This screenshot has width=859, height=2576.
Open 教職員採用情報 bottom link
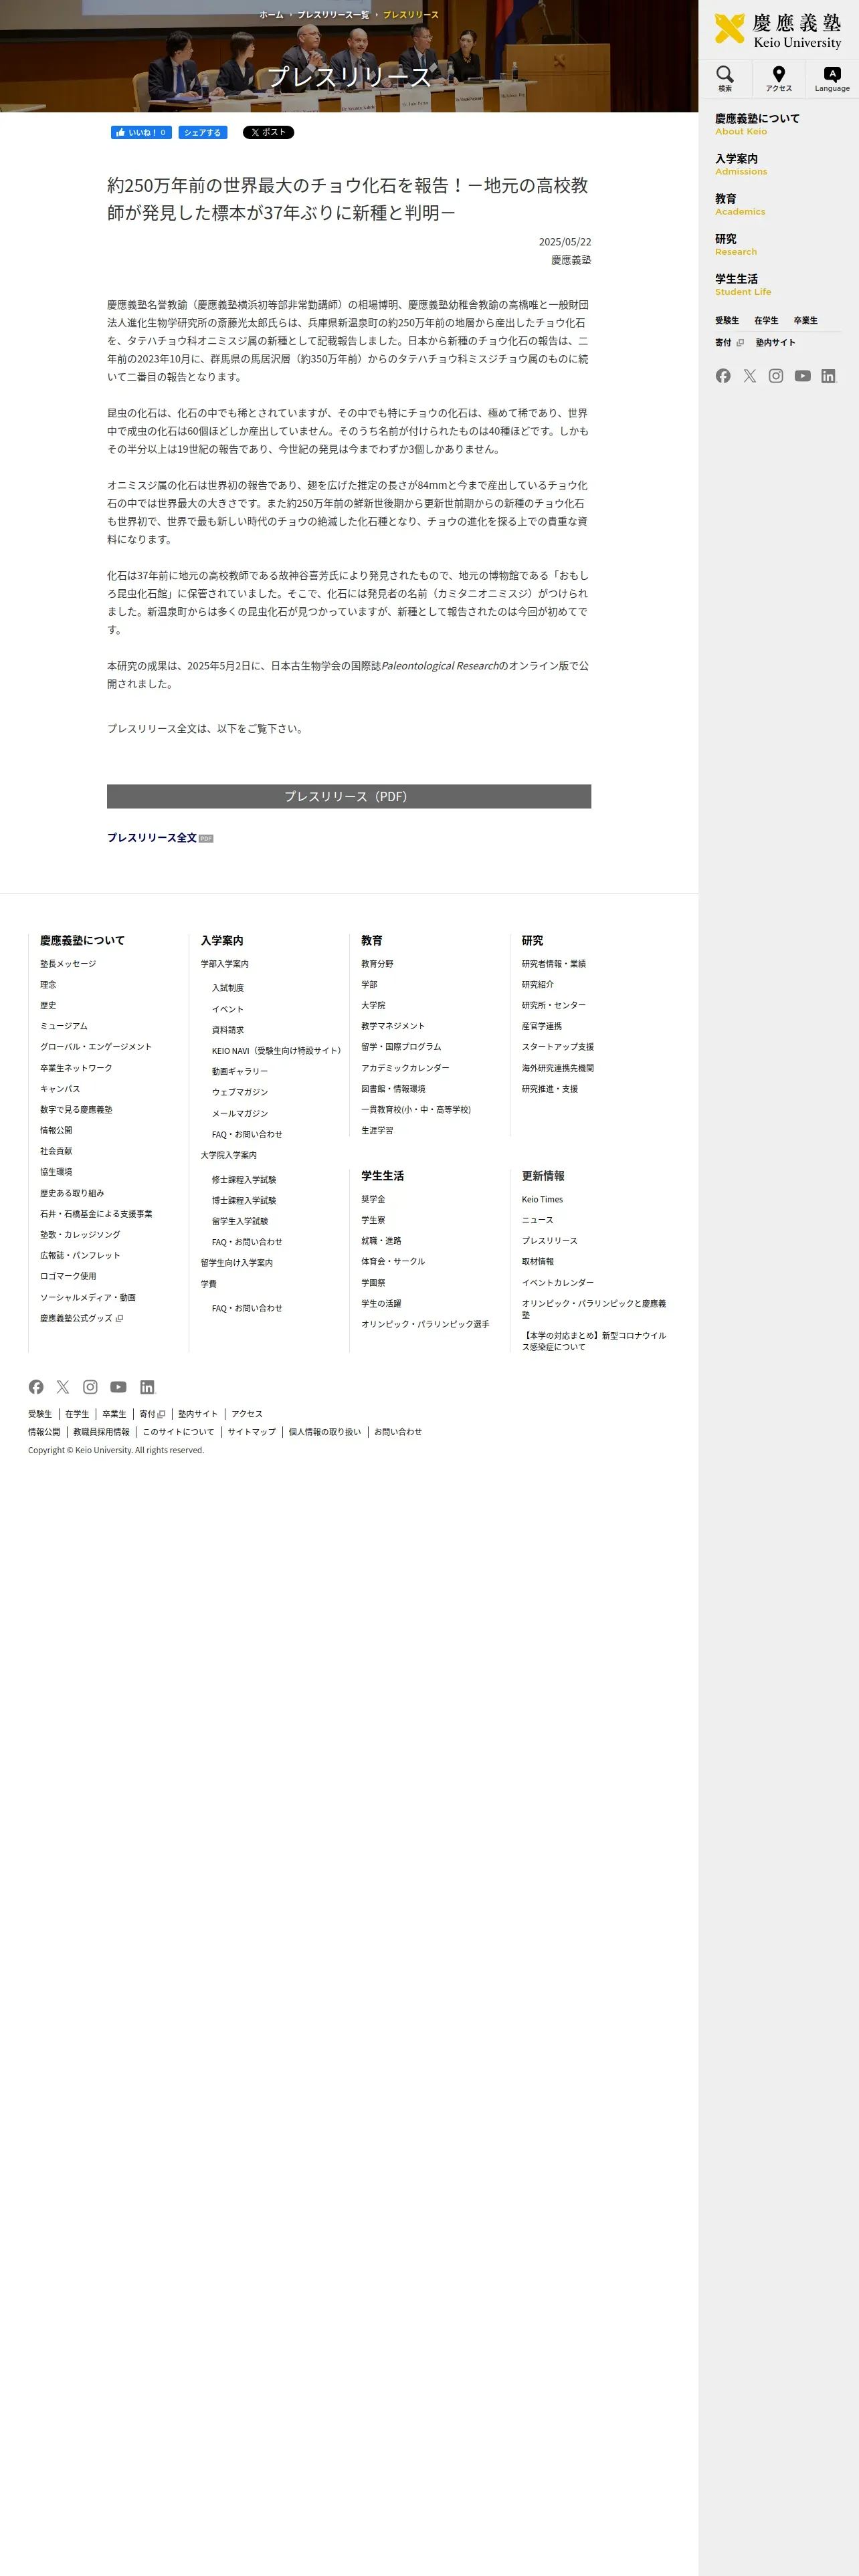point(101,1432)
